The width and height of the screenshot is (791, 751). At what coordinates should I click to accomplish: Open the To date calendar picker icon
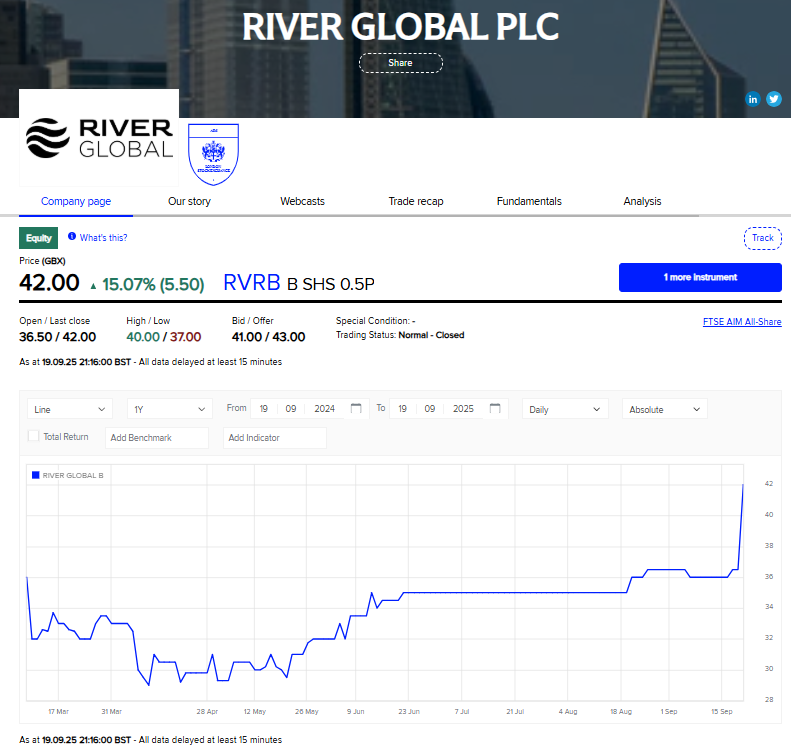point(495,408)
